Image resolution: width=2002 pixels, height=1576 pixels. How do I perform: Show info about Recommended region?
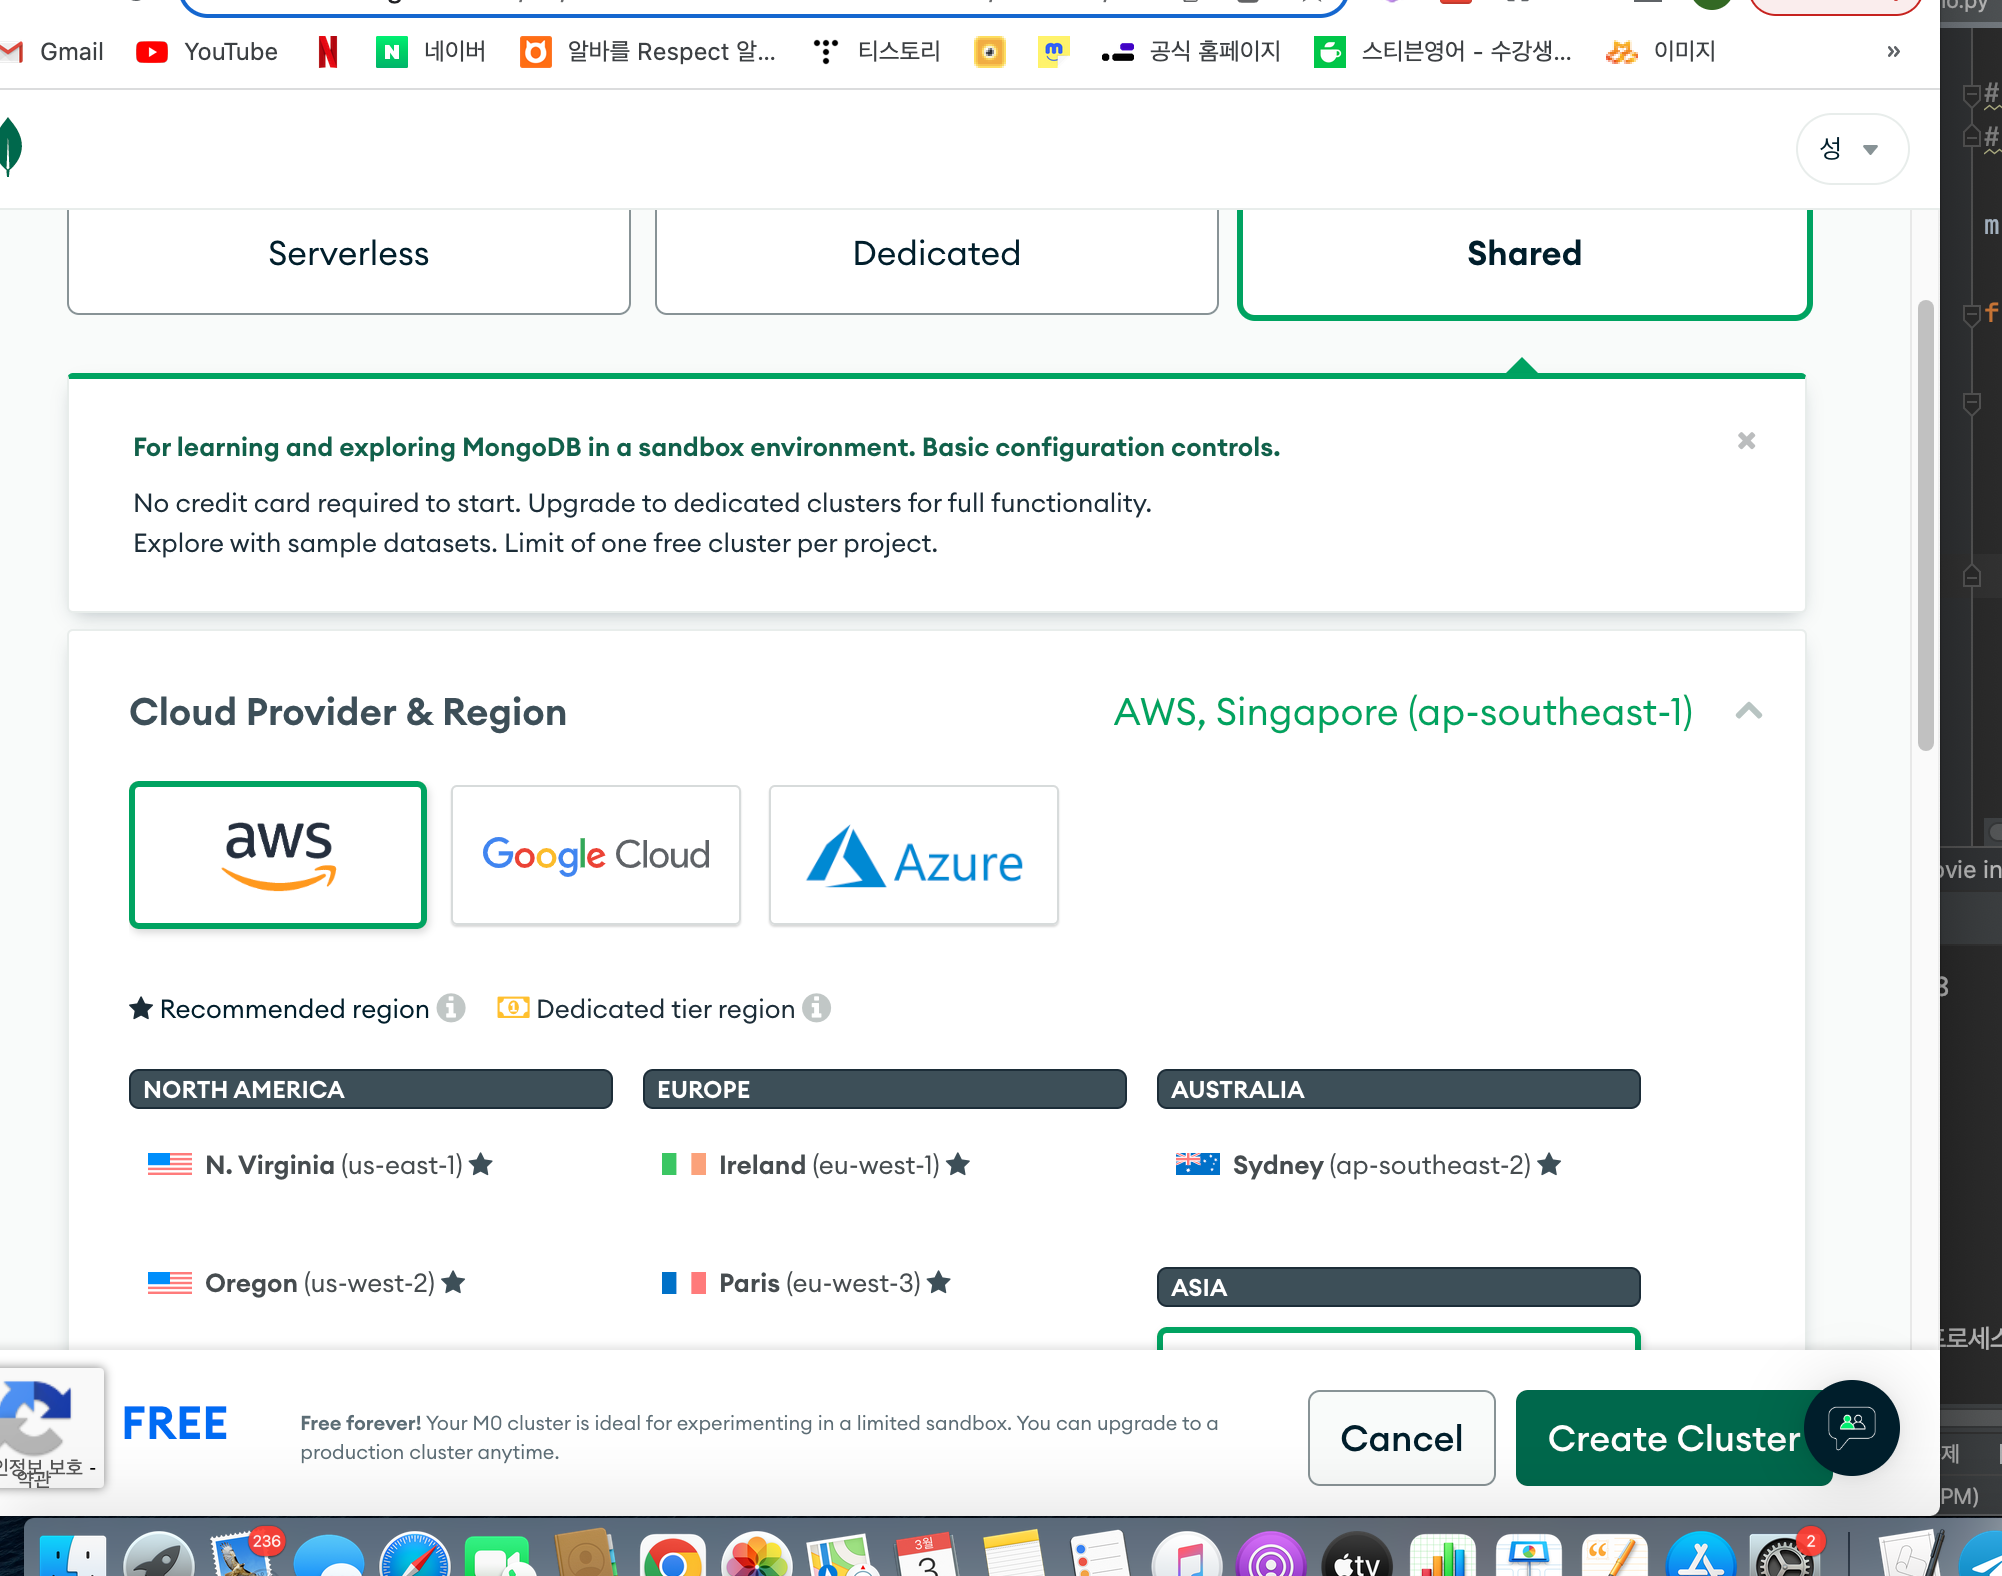(452, 1008)
